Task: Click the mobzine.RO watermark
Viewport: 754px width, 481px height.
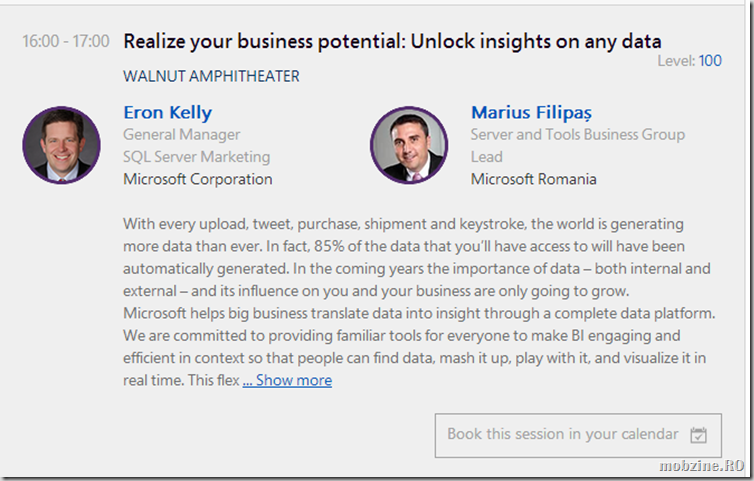Action: click(x=702, y=465)
